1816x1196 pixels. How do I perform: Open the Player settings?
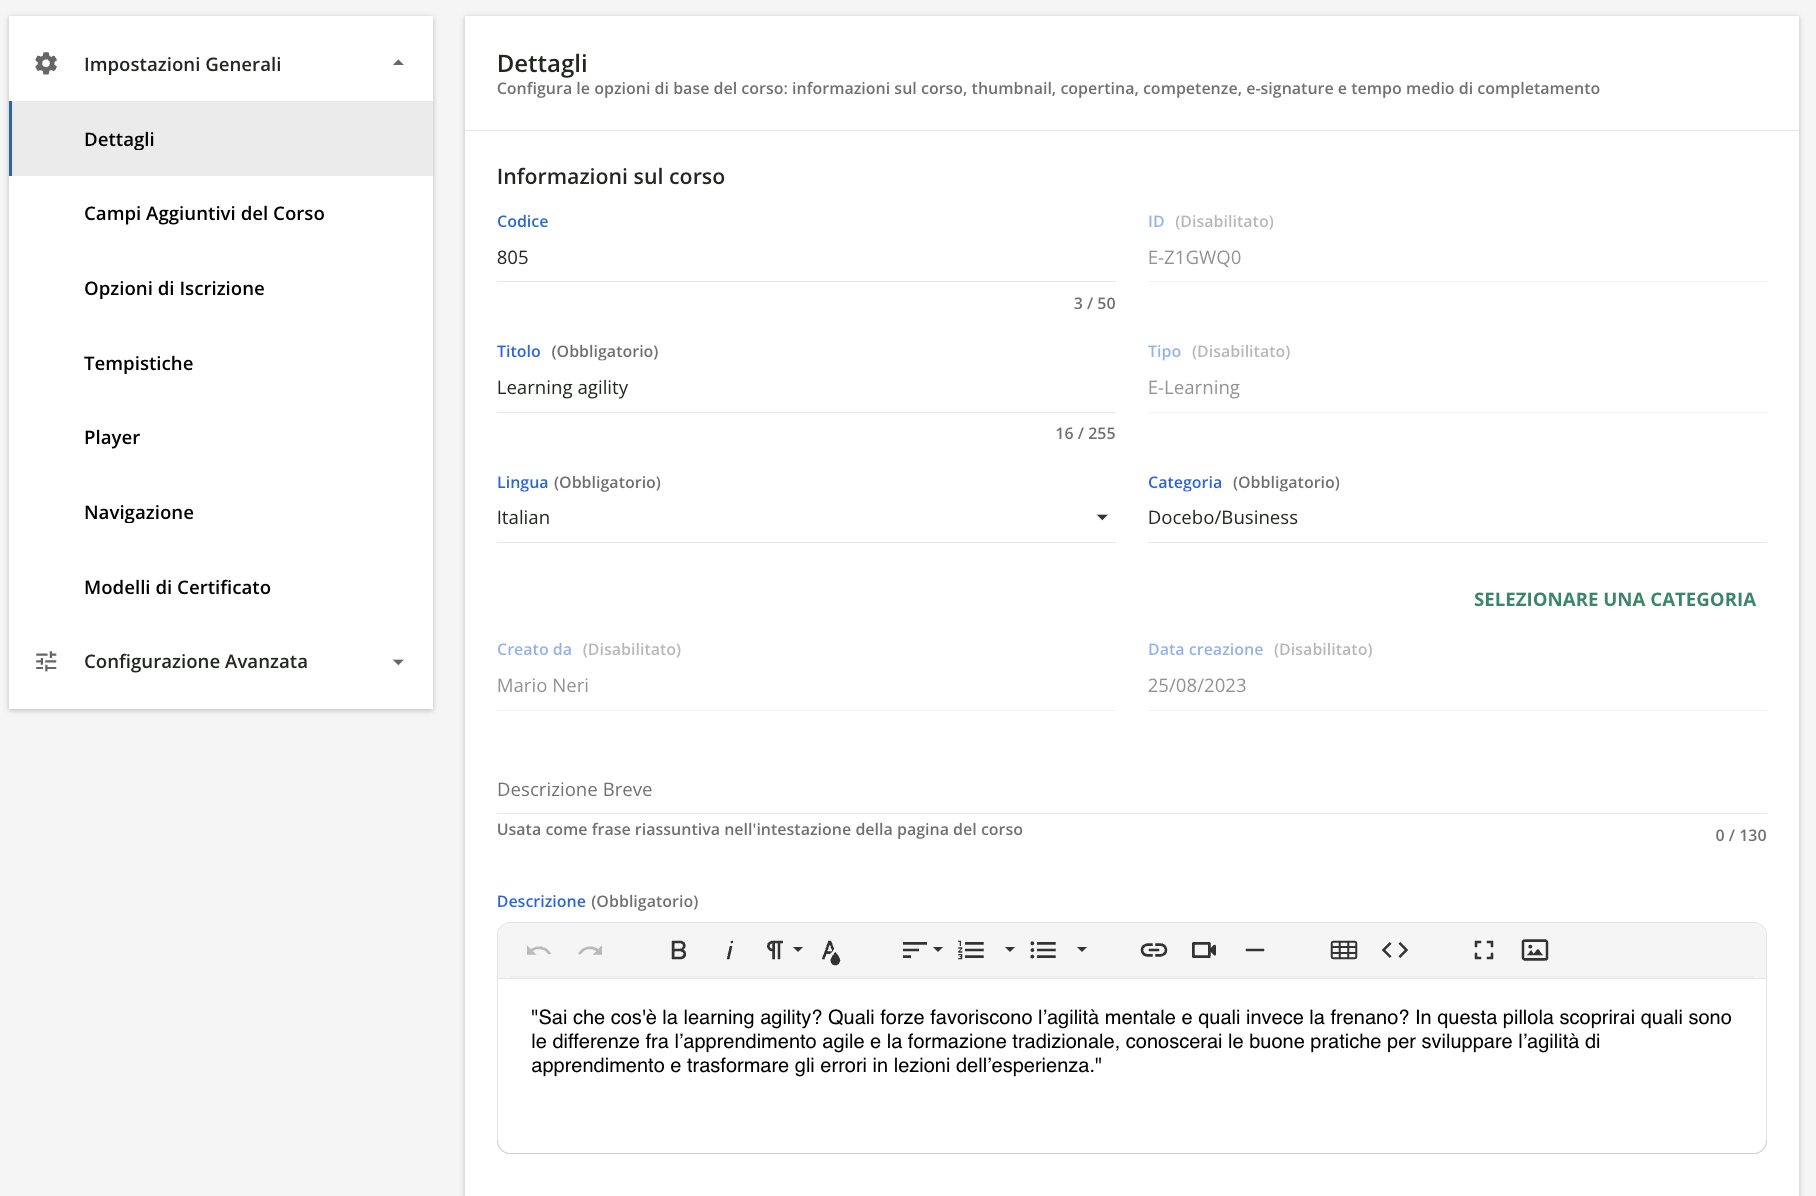tap(221, 437)
